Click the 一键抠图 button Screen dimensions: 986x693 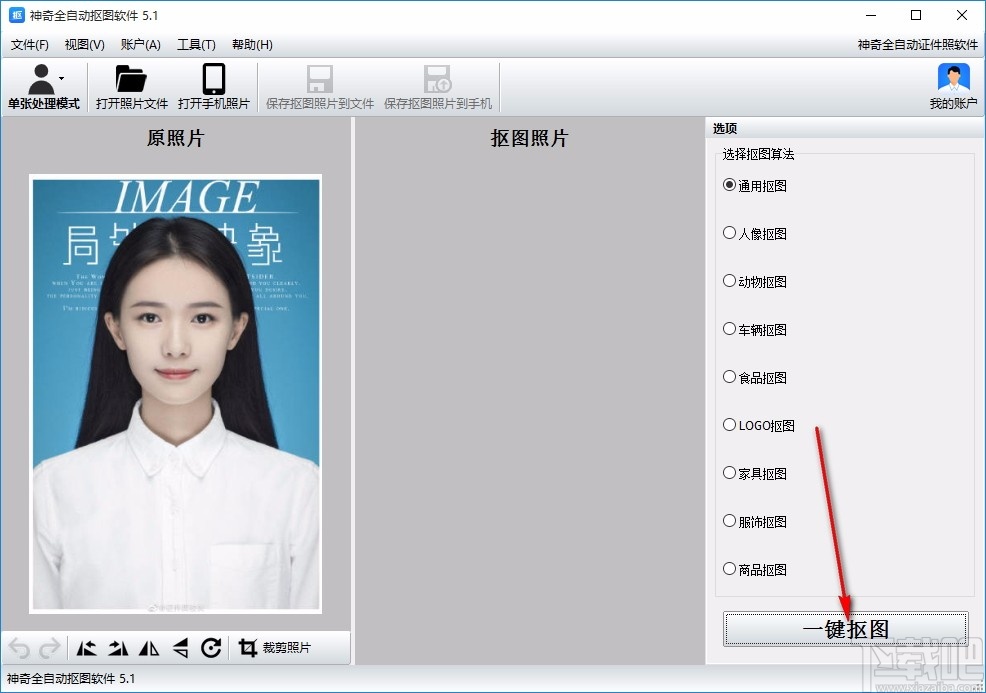(846, 628)
